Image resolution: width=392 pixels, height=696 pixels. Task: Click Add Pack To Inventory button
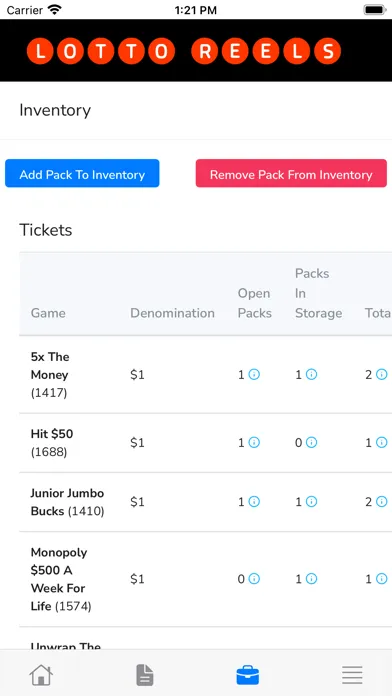coord(82,174)
